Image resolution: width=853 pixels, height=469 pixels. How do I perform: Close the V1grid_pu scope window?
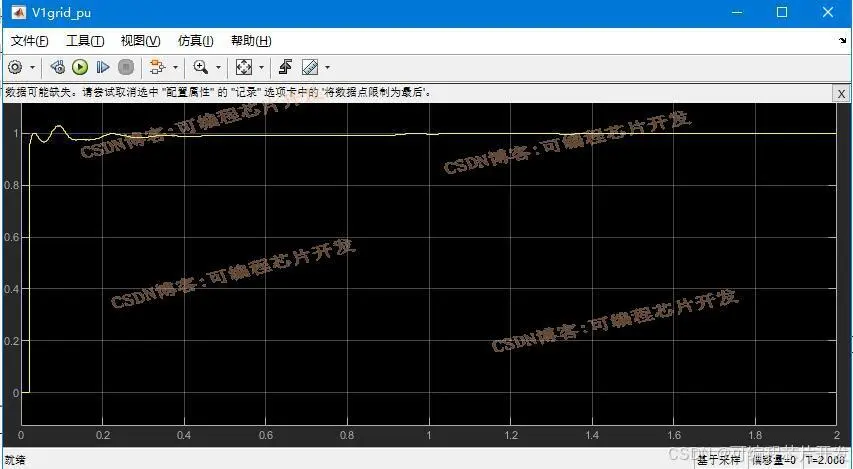pyautogui.click(x=828, y=13)
